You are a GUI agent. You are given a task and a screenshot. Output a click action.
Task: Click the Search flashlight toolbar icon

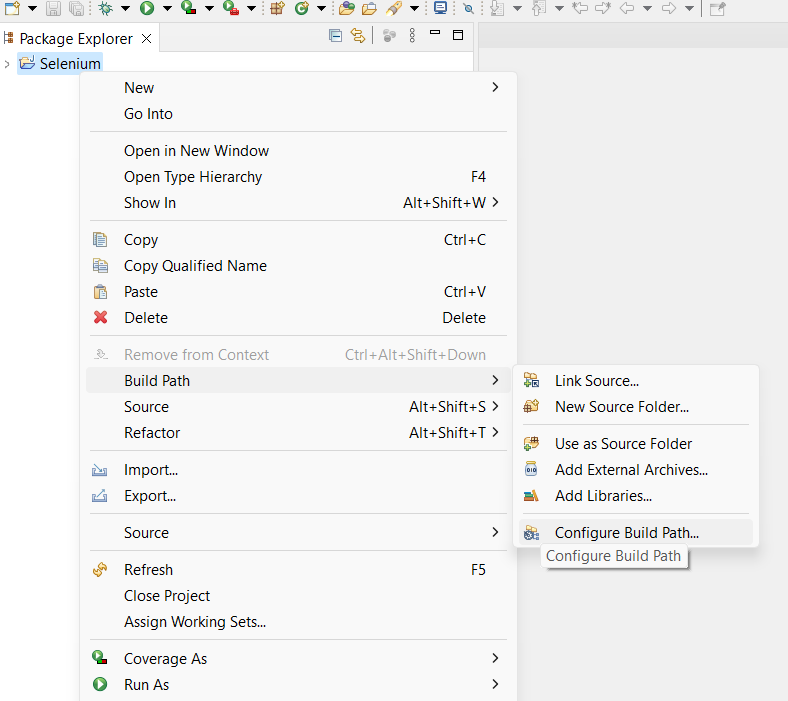pos(394,8)
